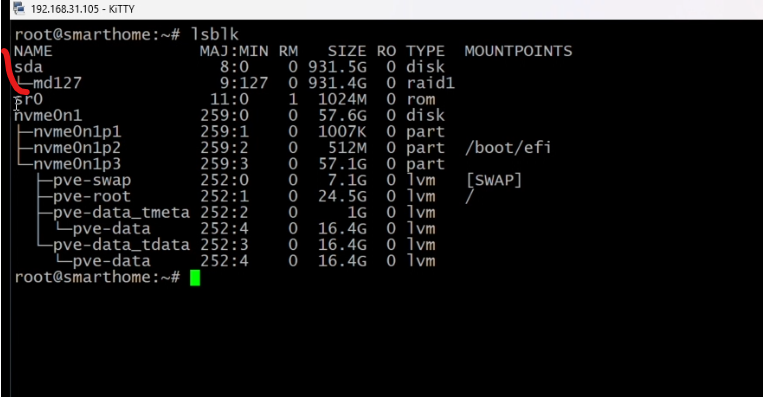Click the '57.1G' size value
Image resolution: width=763 pixels, height=397 pixels.
342,164
